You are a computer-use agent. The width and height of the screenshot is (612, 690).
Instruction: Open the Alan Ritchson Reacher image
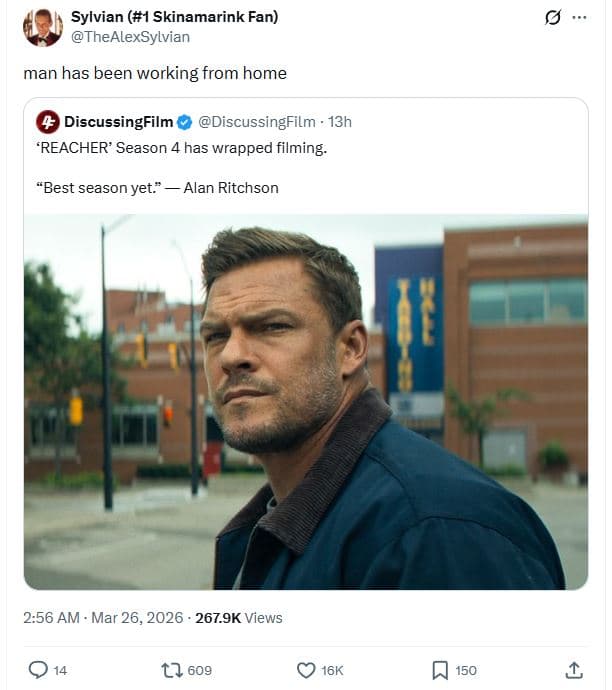(x=306, y=401)
